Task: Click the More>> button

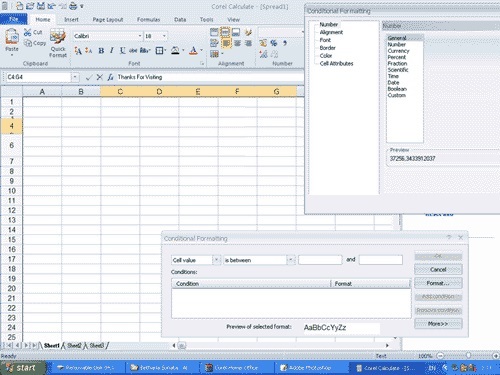Action: 438,324
